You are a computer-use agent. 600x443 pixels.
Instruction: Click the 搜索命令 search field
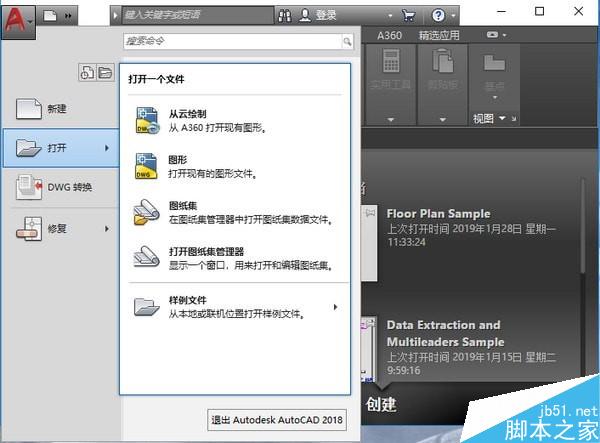tap(233, 41)
